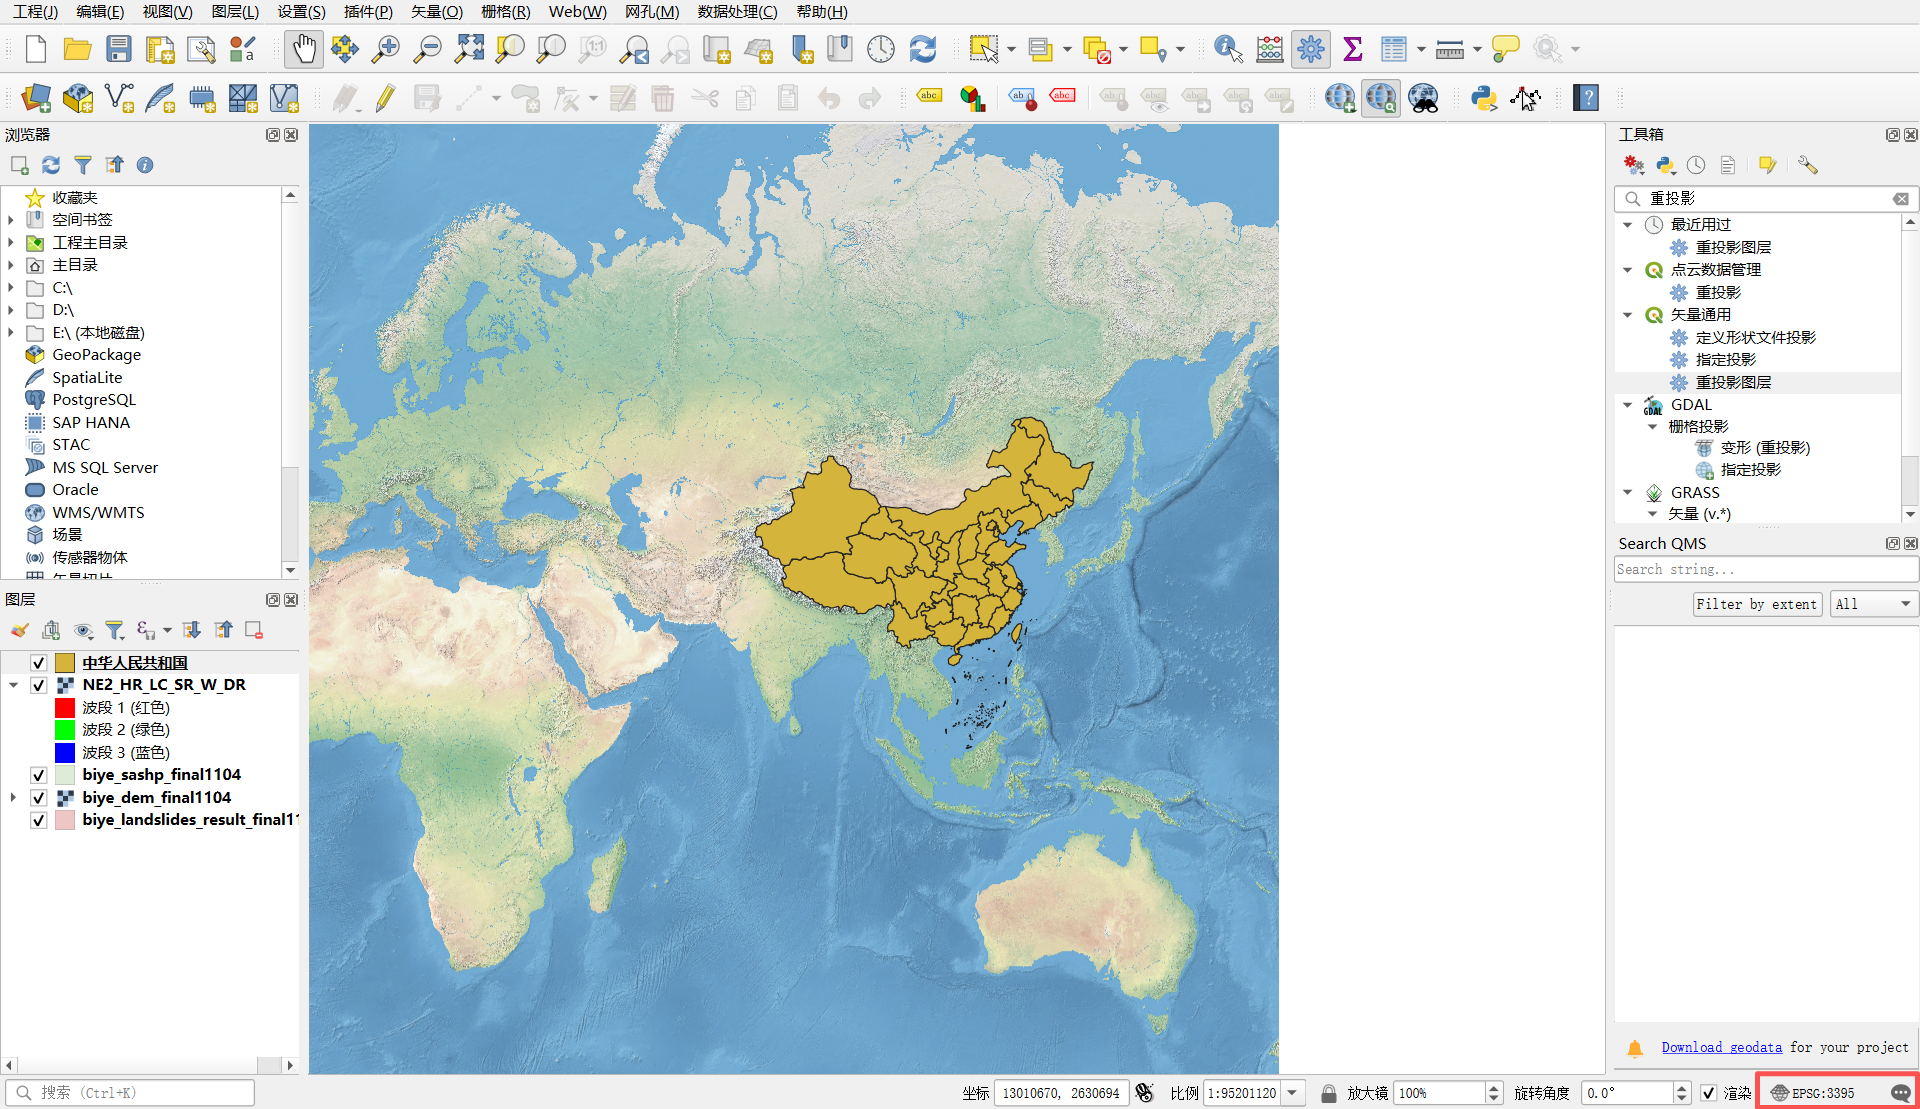
Task: Uncheck the 中华人民共和国 layer visibility
Action: tap(39, 663)
